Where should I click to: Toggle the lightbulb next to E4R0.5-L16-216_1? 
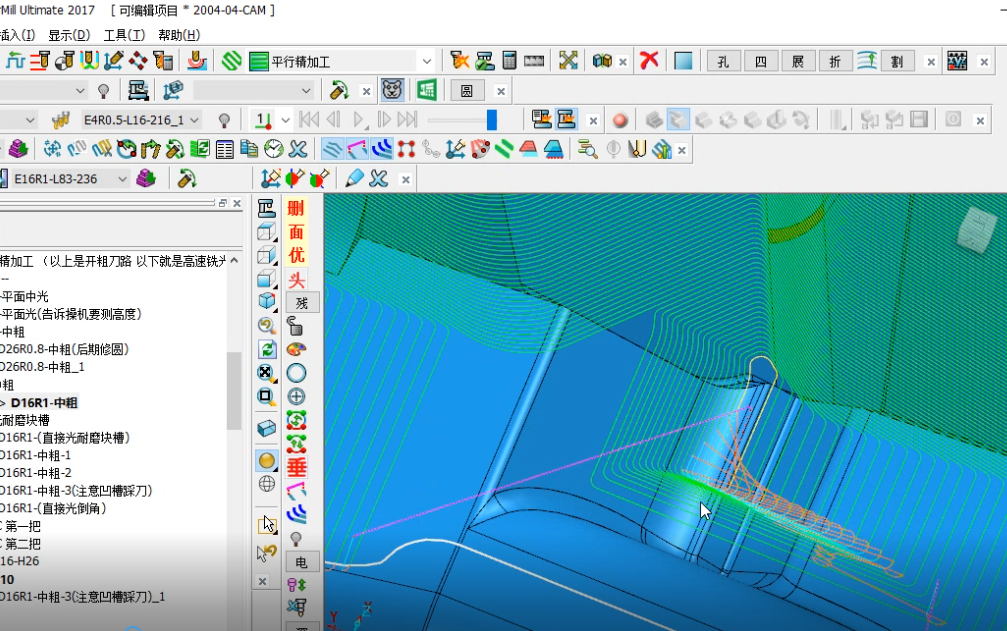click(224, 120)
